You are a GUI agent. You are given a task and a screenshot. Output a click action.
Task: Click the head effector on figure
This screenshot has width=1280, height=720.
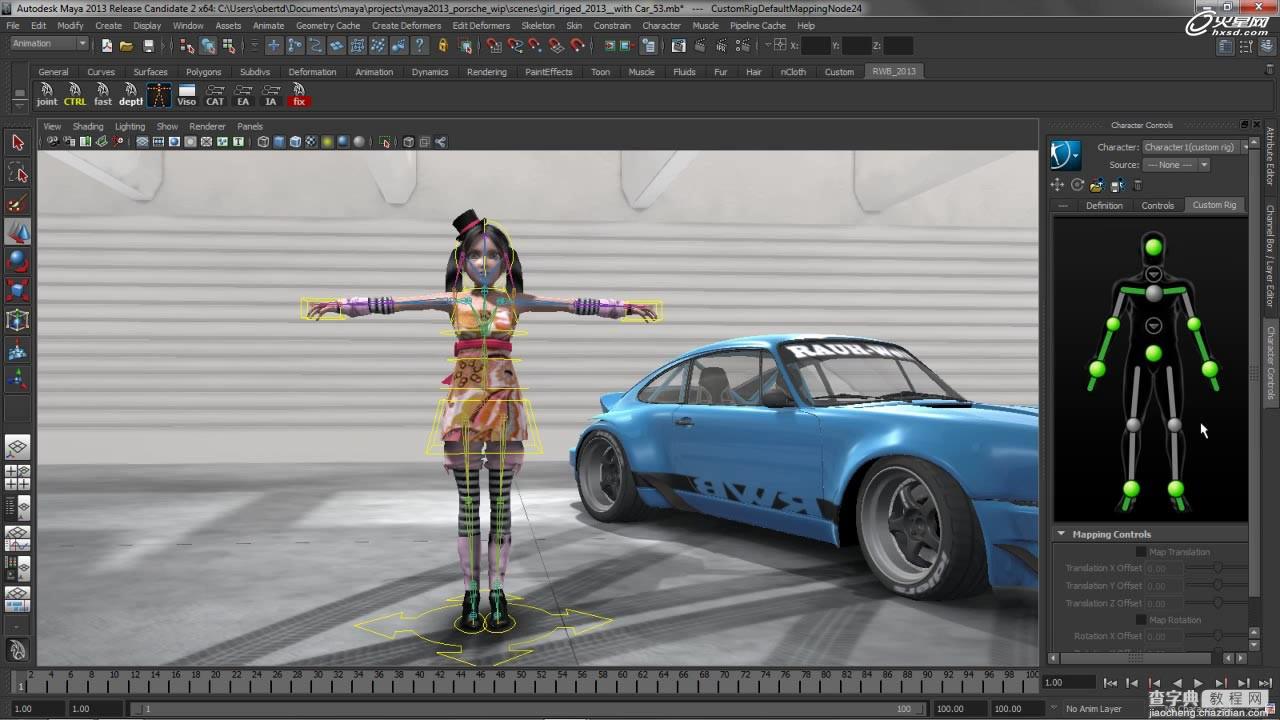(x=1153, y=246)
